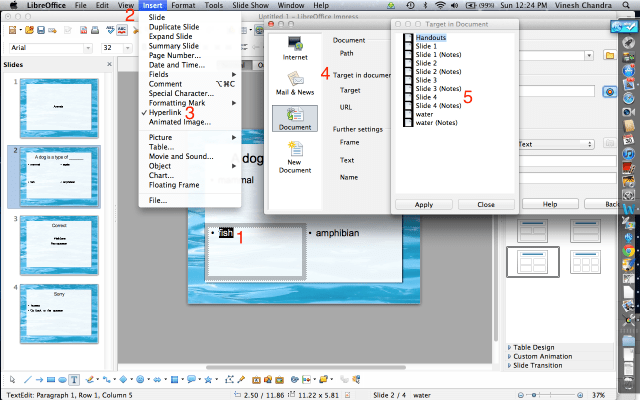Toggle the Slide 1 checkbox in target list
640x400 pixels.
pos(408,47)
